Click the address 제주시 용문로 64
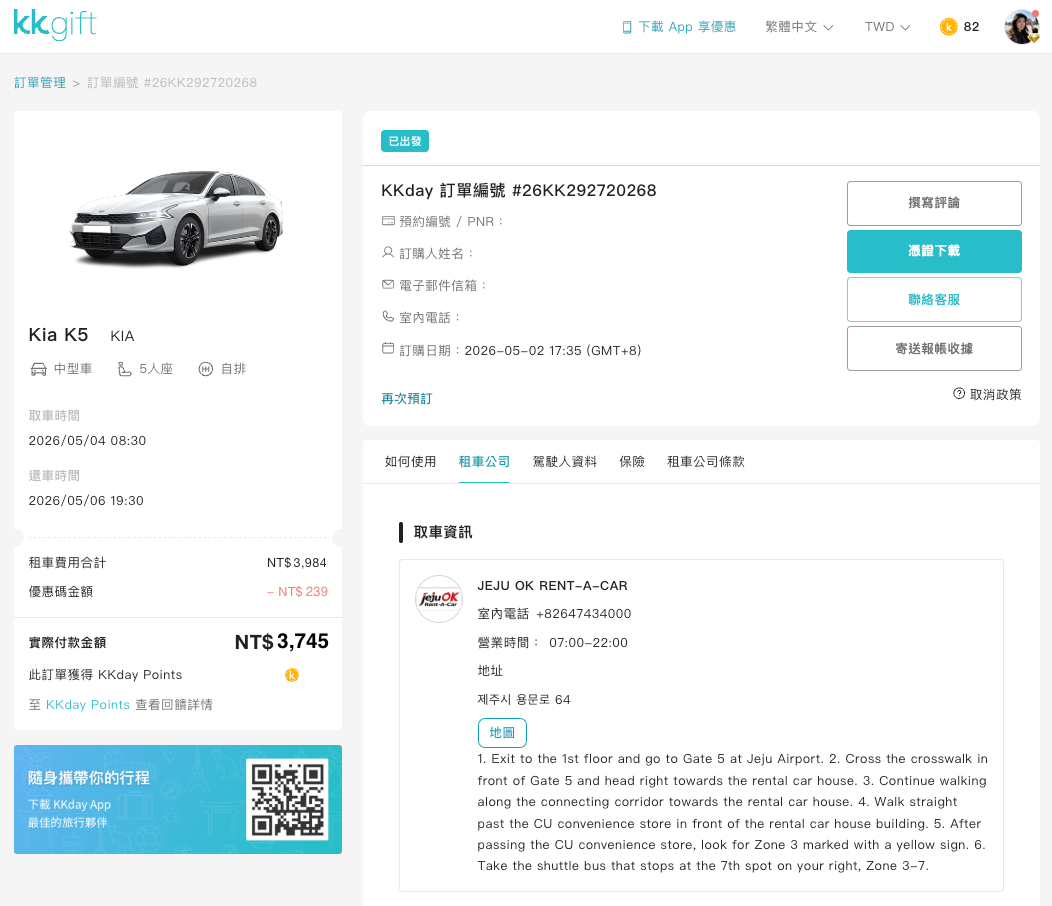 point(524,699)
